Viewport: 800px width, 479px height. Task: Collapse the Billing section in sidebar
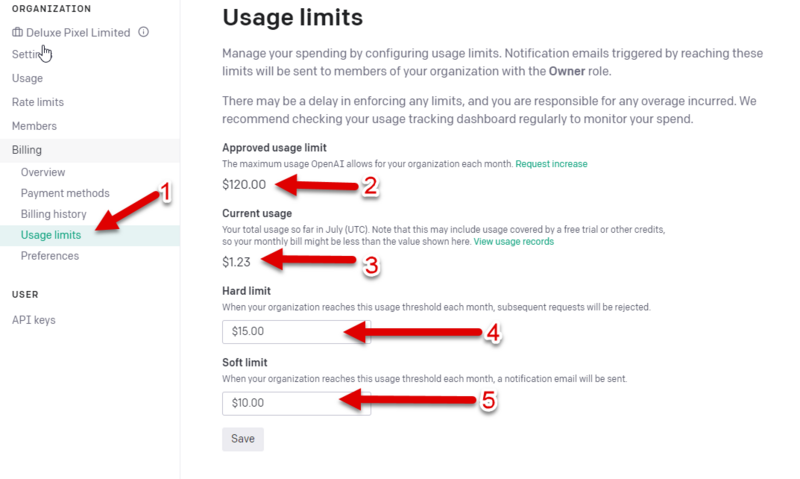pos(27,150)
